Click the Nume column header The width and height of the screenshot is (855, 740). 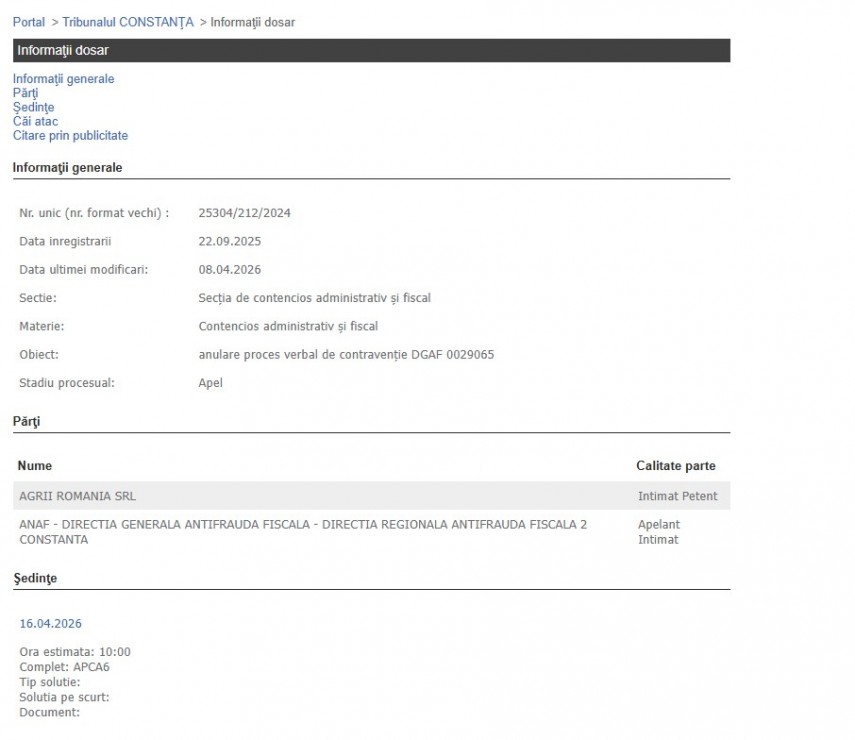(35, 466)
